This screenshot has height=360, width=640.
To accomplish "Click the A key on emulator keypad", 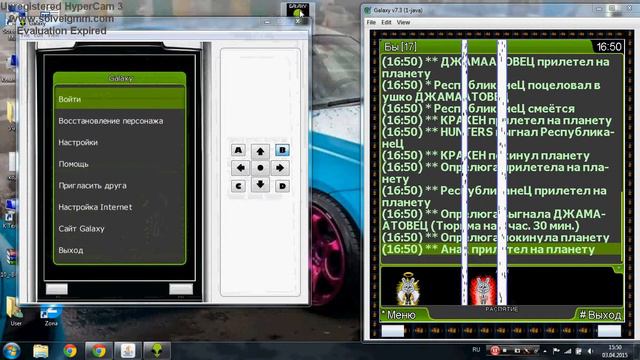I will (x=238, y=150).
